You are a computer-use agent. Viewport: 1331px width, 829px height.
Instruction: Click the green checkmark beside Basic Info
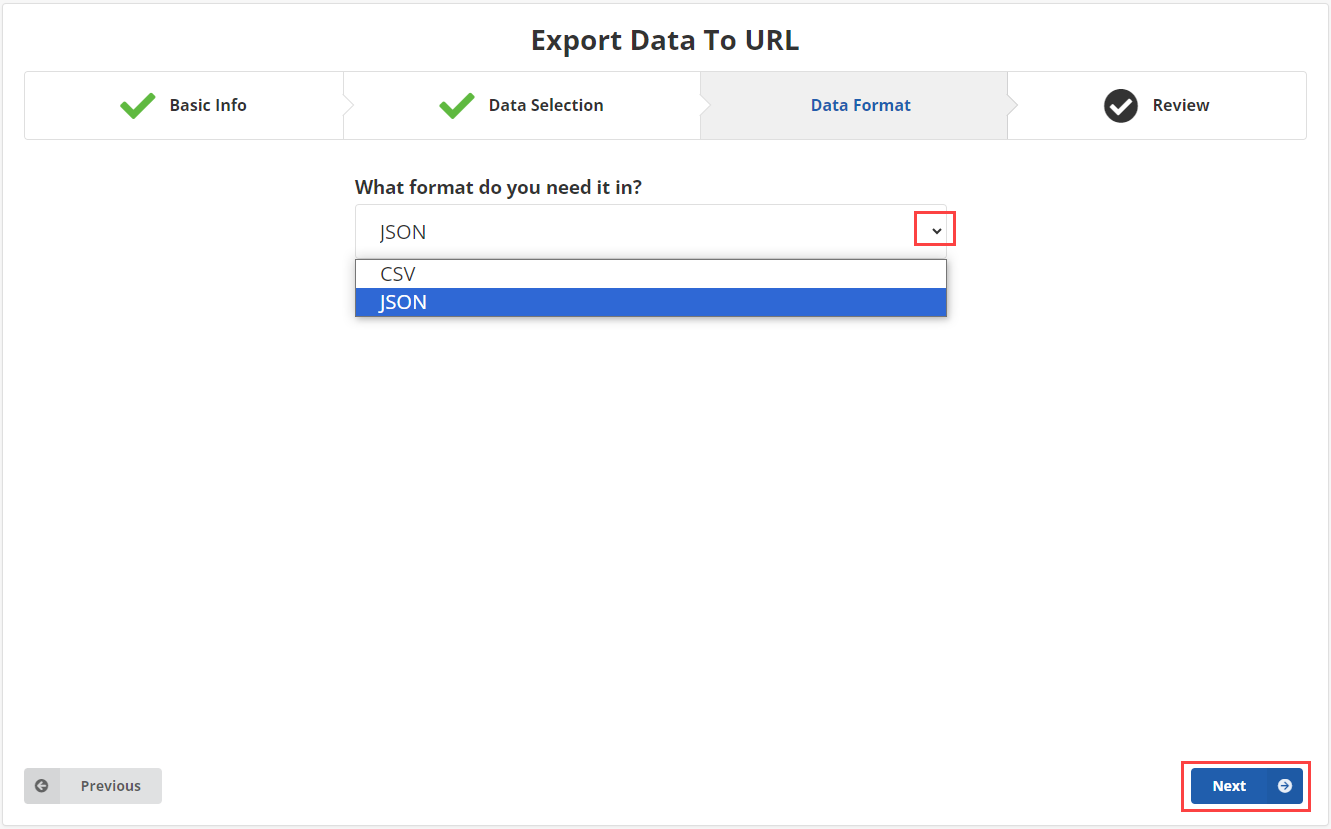click(137, 105)
